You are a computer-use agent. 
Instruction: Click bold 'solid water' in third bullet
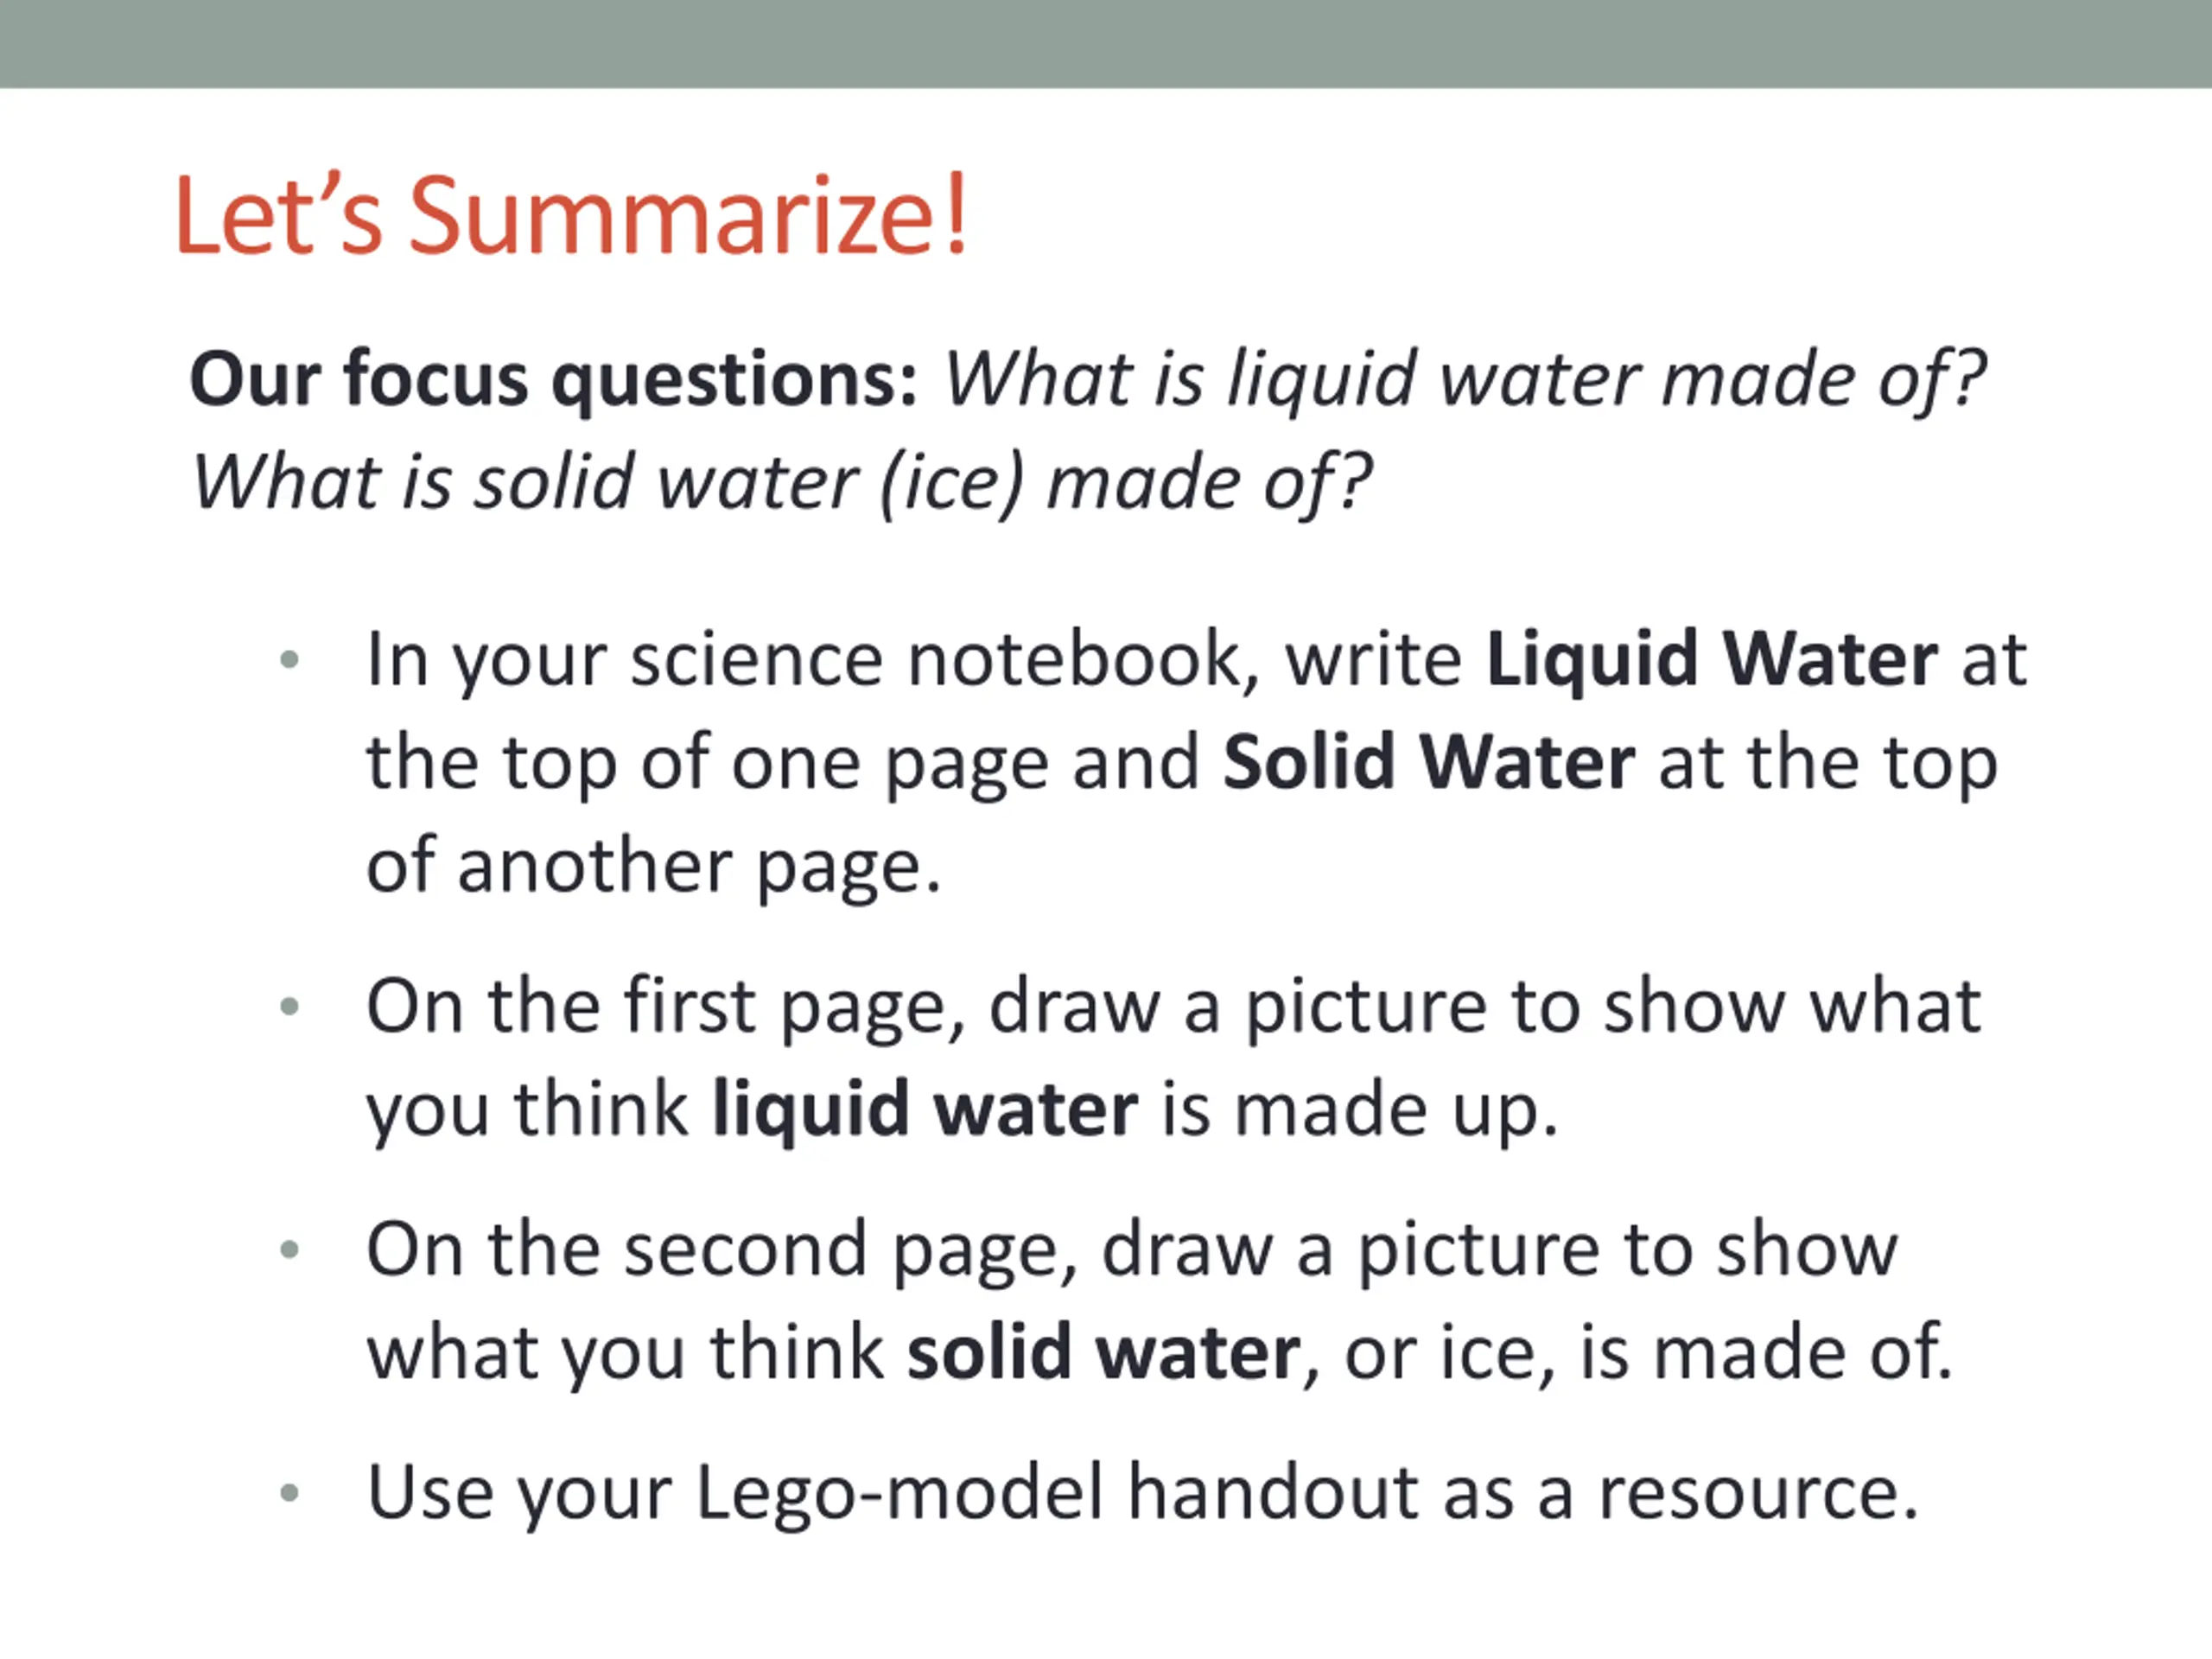coord(1104,1354)
